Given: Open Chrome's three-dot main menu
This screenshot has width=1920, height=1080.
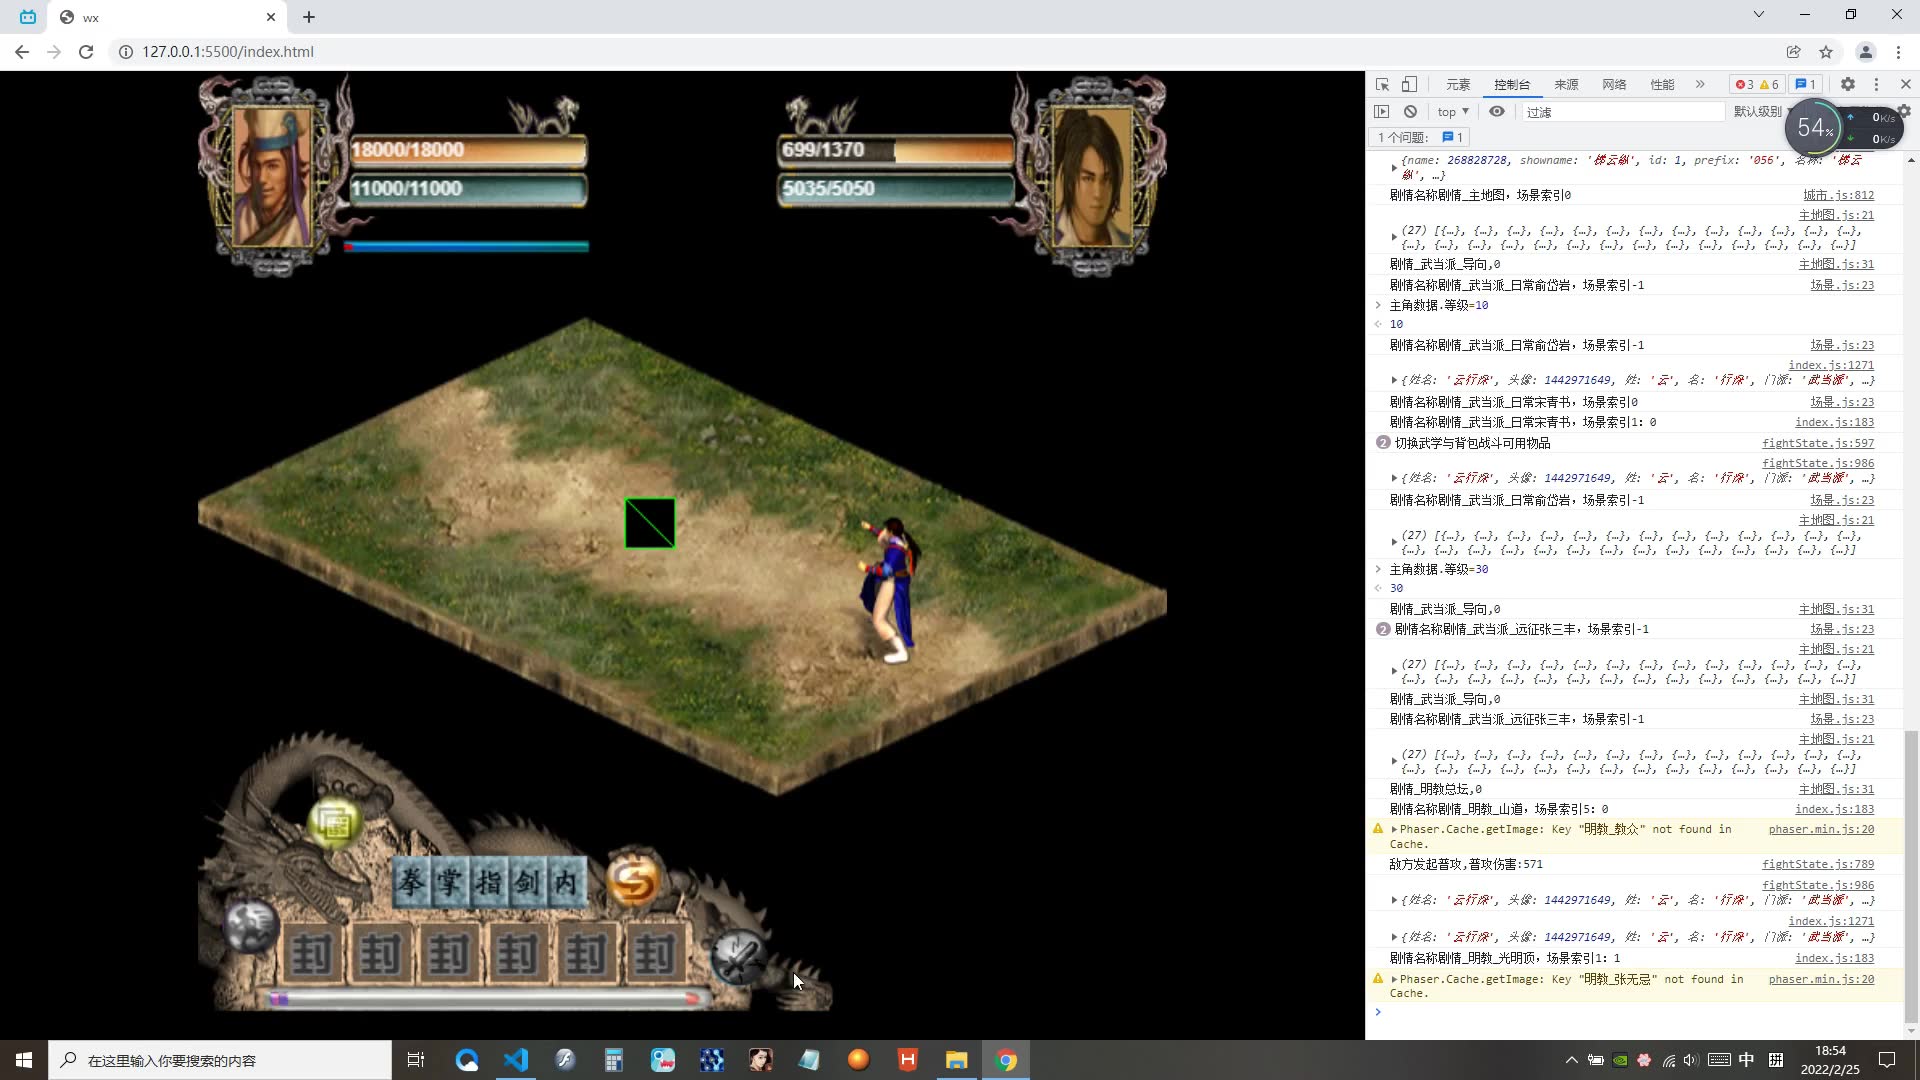Looking at the screenshot, I should (x=1898, y=52).
